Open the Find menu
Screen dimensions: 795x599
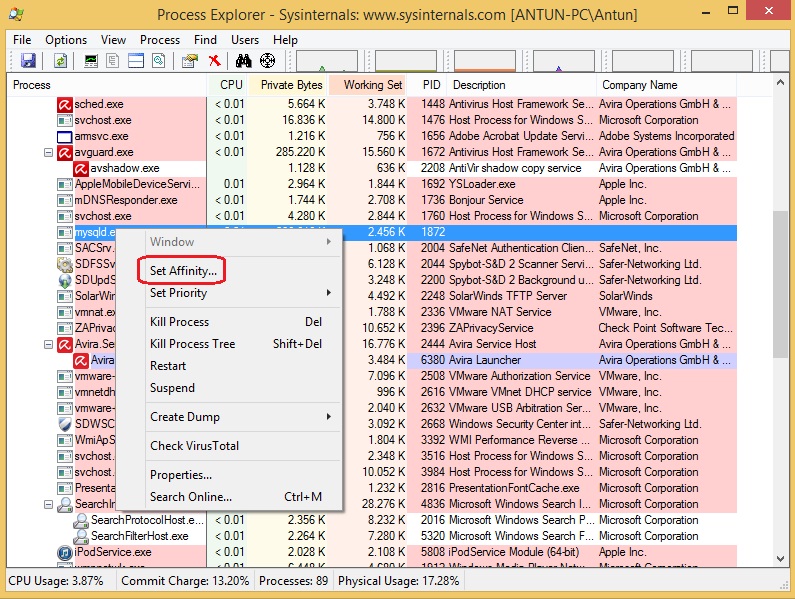(x=205, y=40)
